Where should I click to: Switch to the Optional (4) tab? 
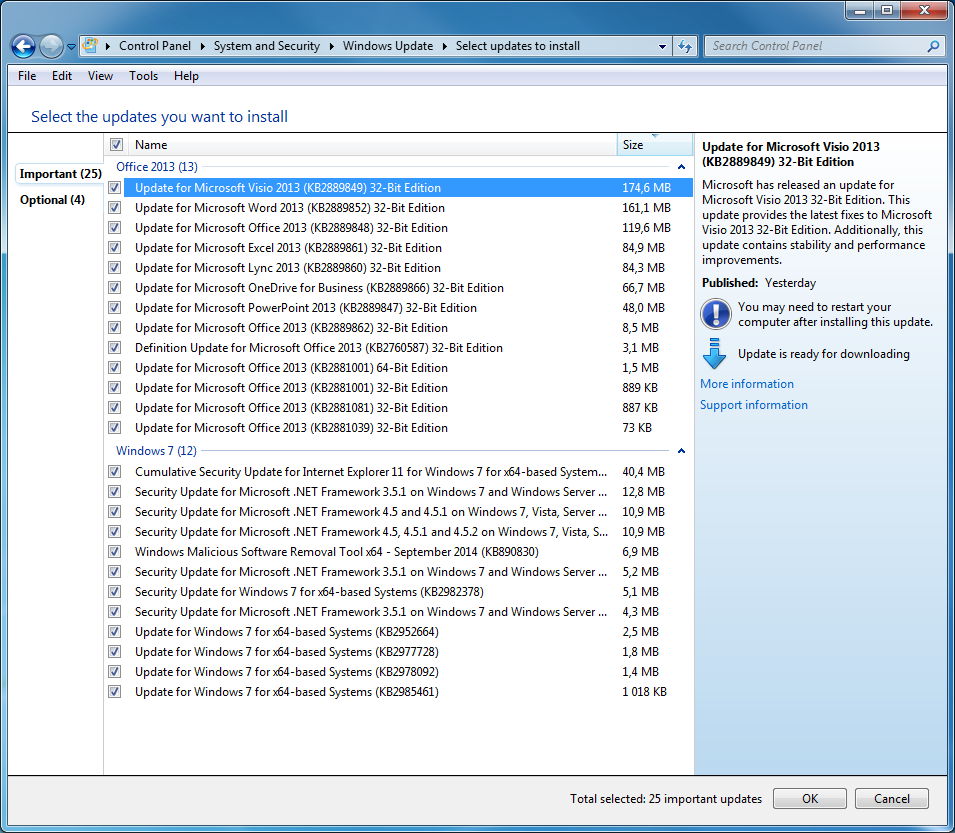click(x=52, y=200)
